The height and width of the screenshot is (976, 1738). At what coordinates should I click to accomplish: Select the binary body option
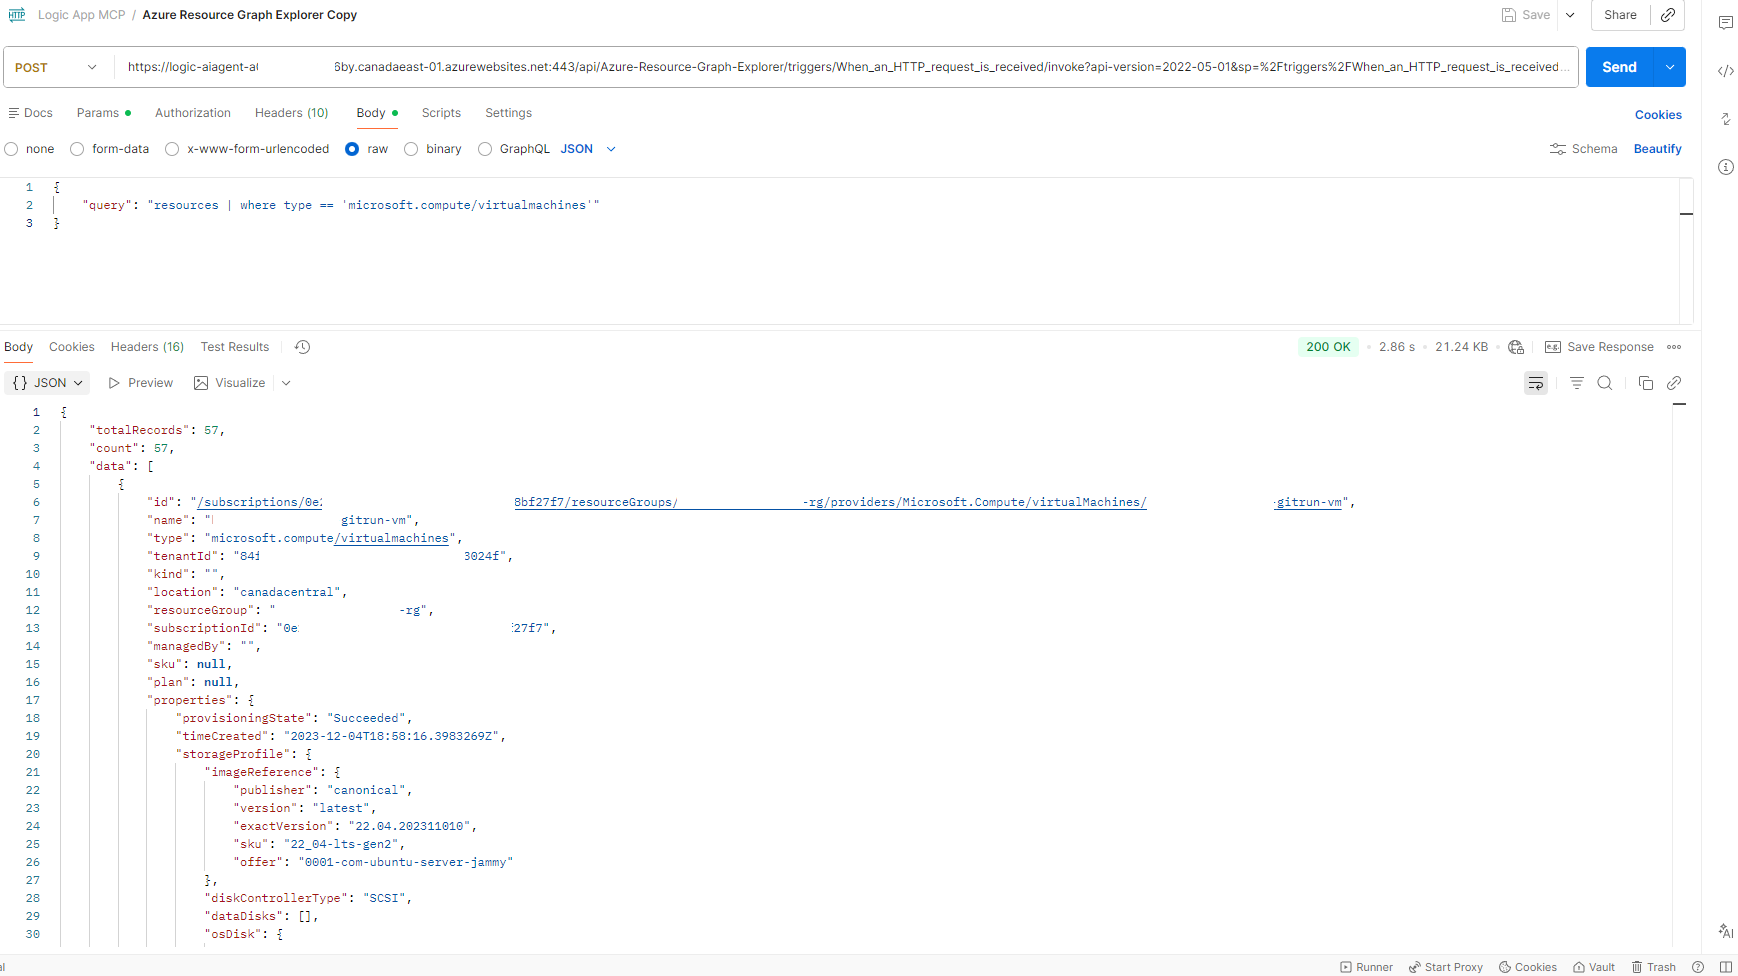click(411, 149)
